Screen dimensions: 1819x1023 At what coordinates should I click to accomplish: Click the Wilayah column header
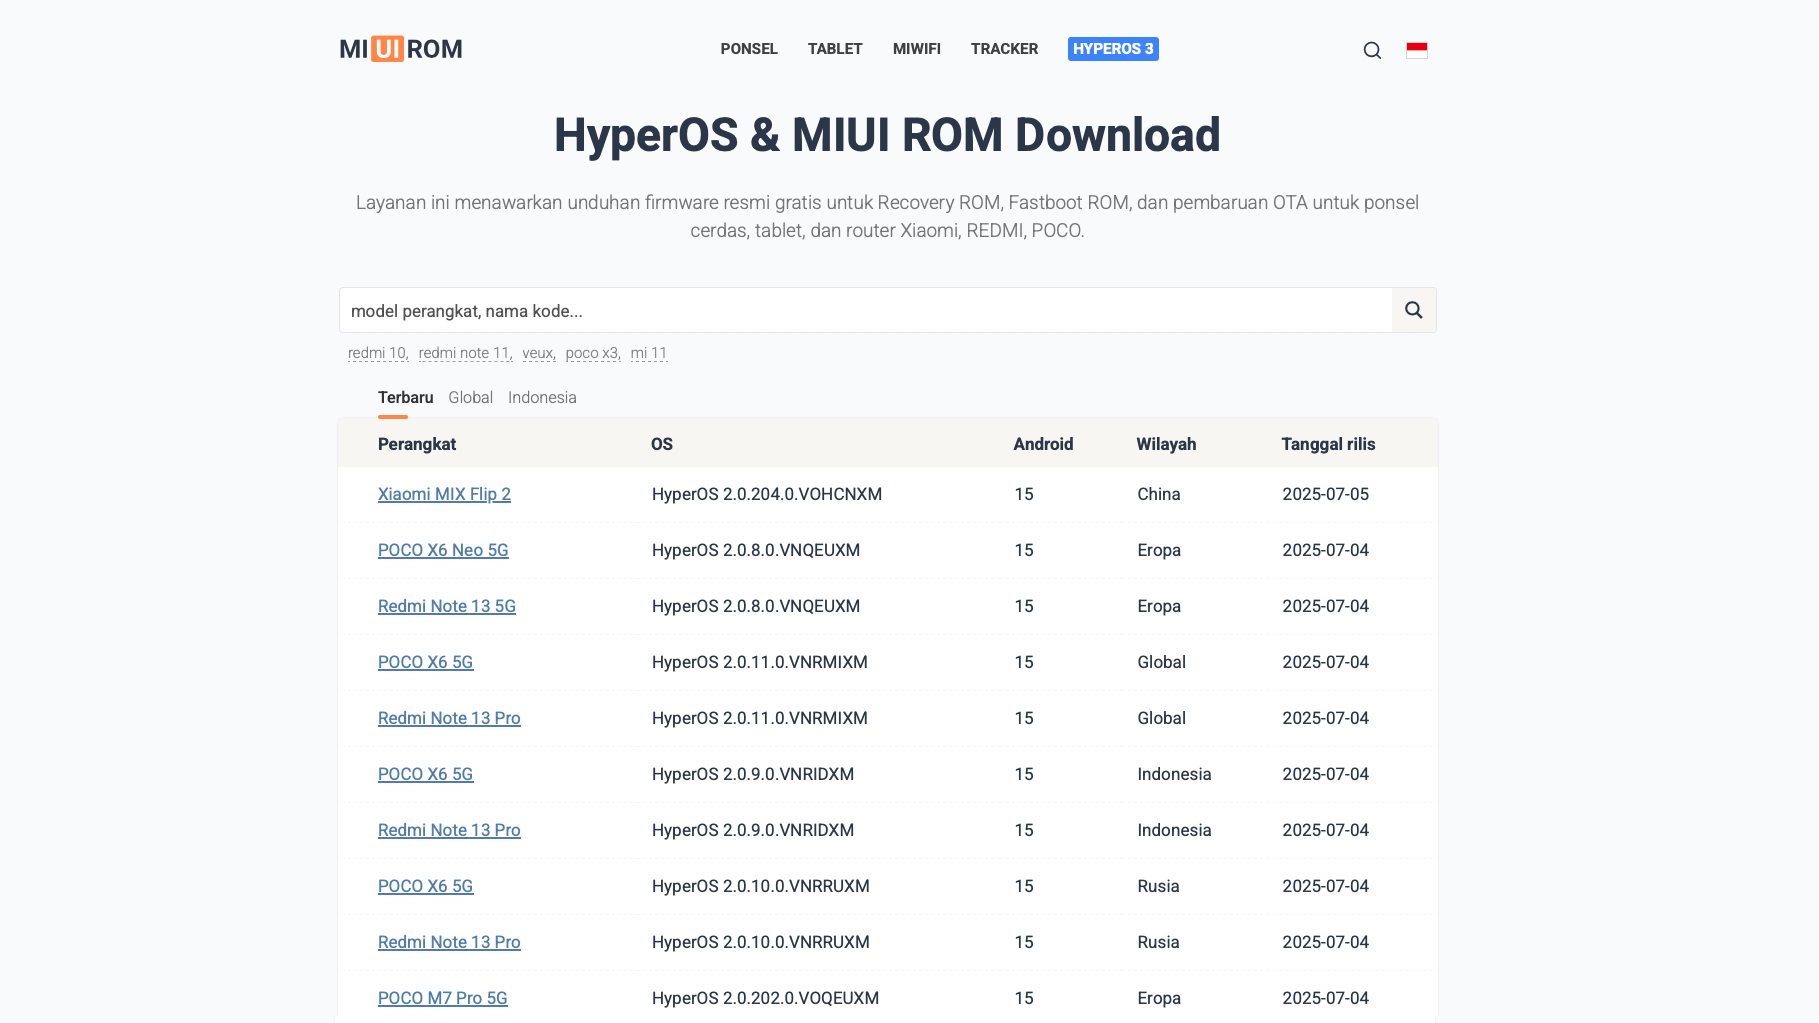click(1166, 444)
